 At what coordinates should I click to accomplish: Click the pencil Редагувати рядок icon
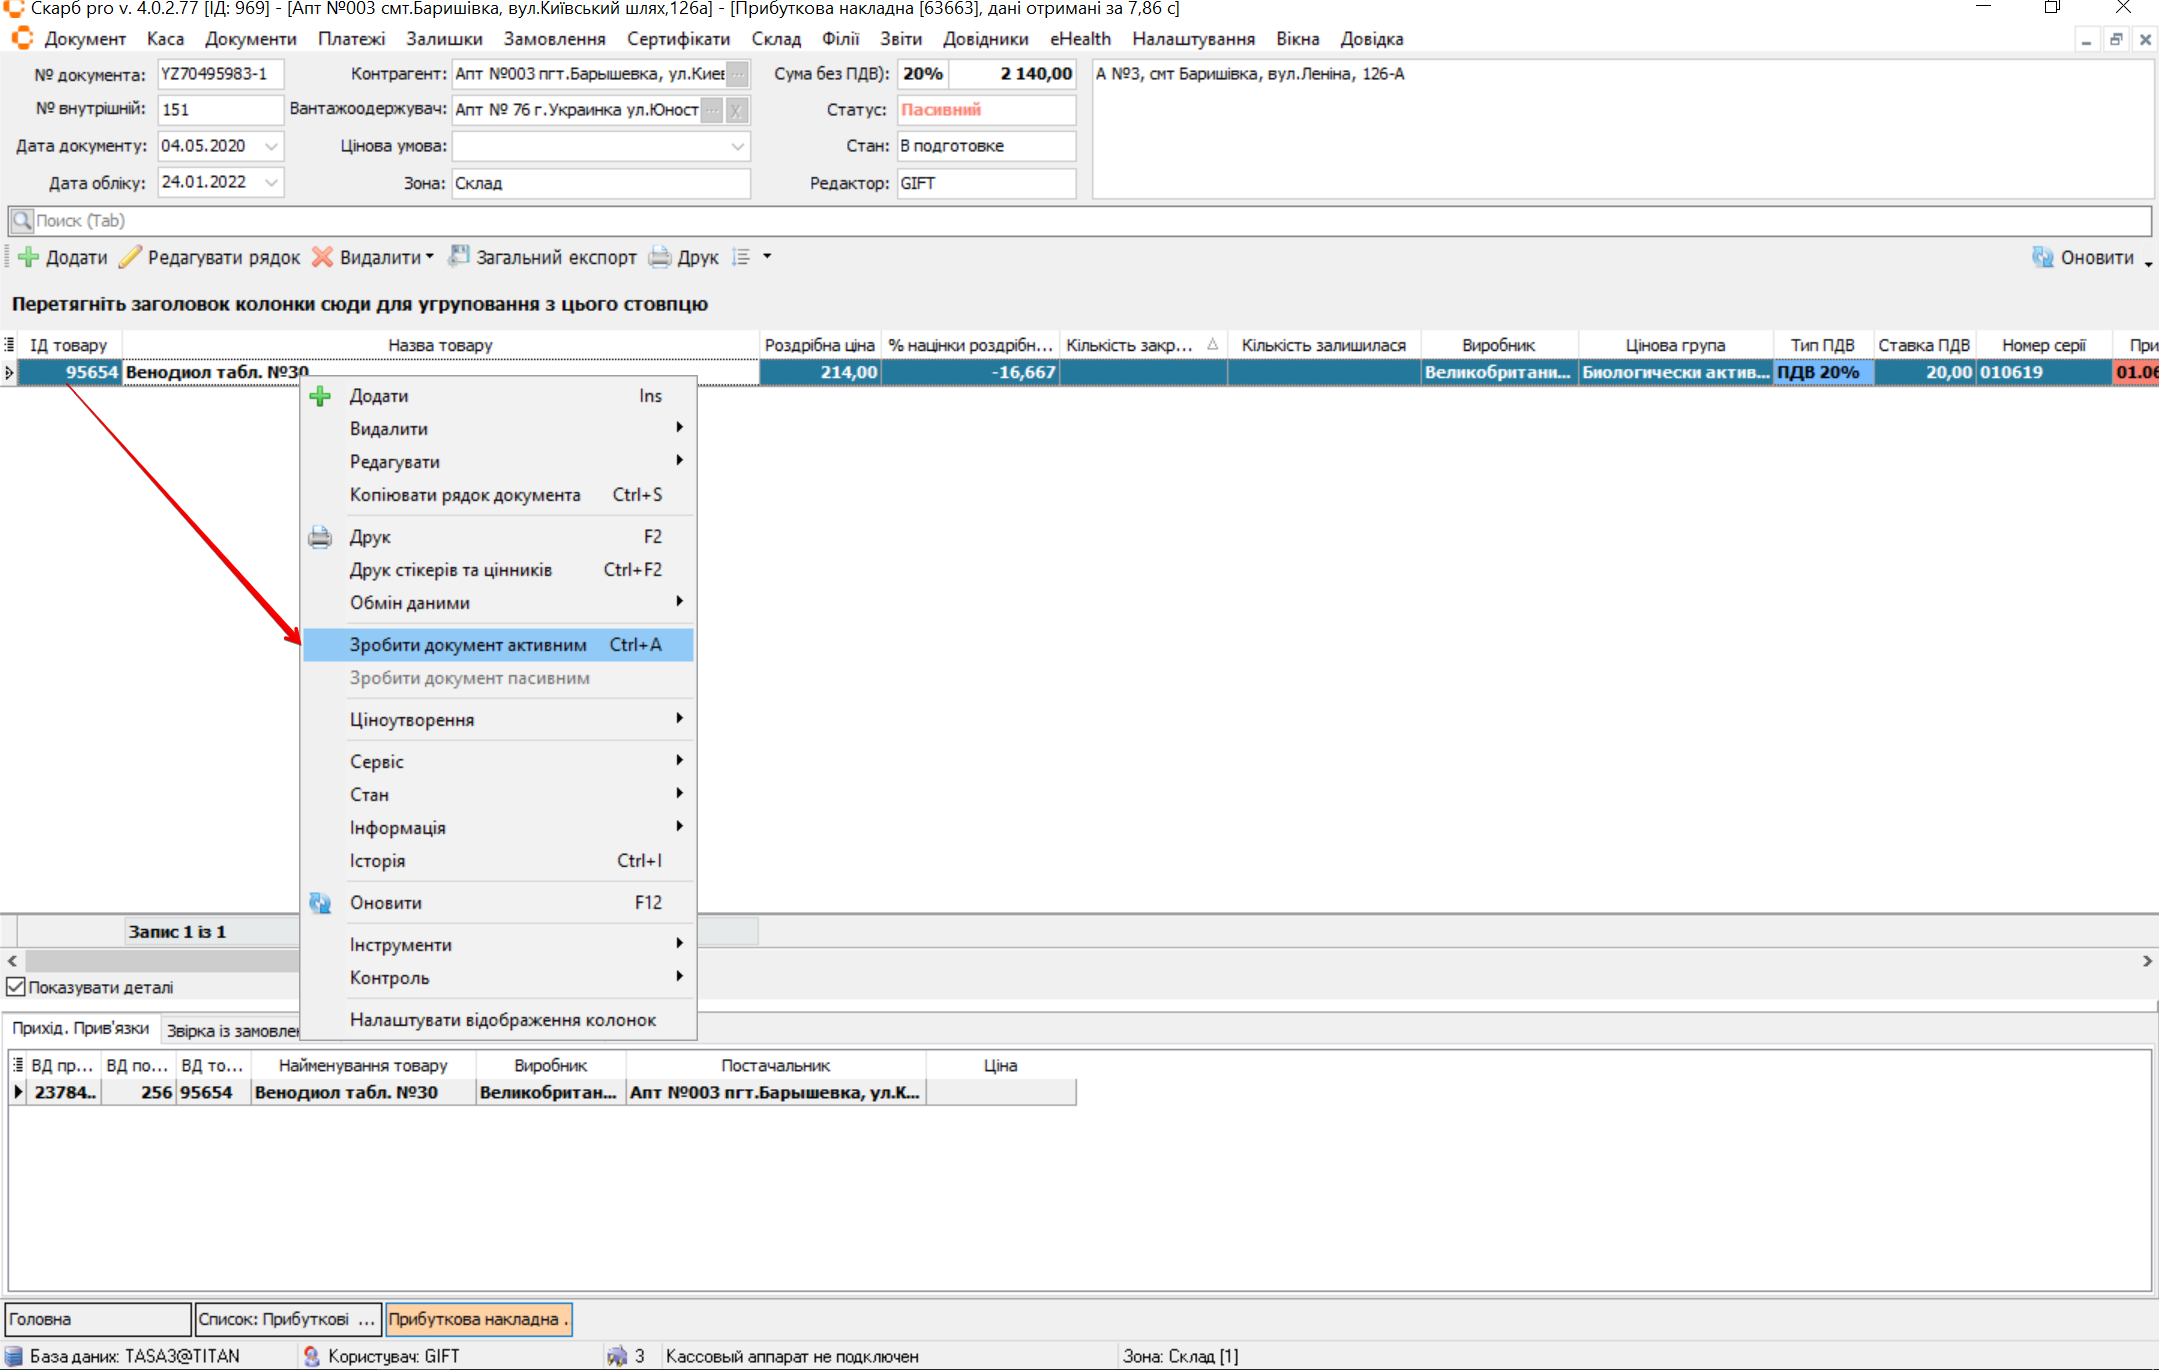click(130, 258)
